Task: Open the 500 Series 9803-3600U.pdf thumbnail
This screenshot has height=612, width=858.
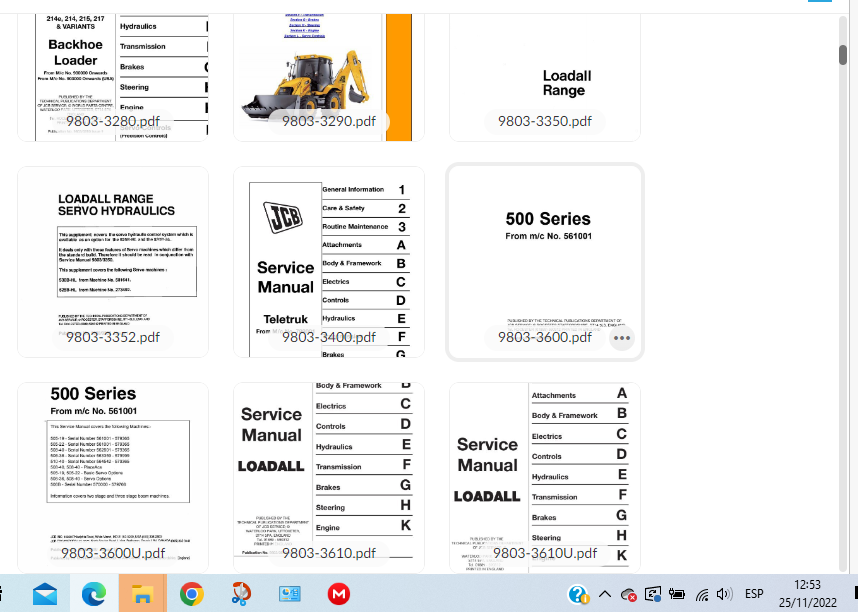Action: click(112, 470)
